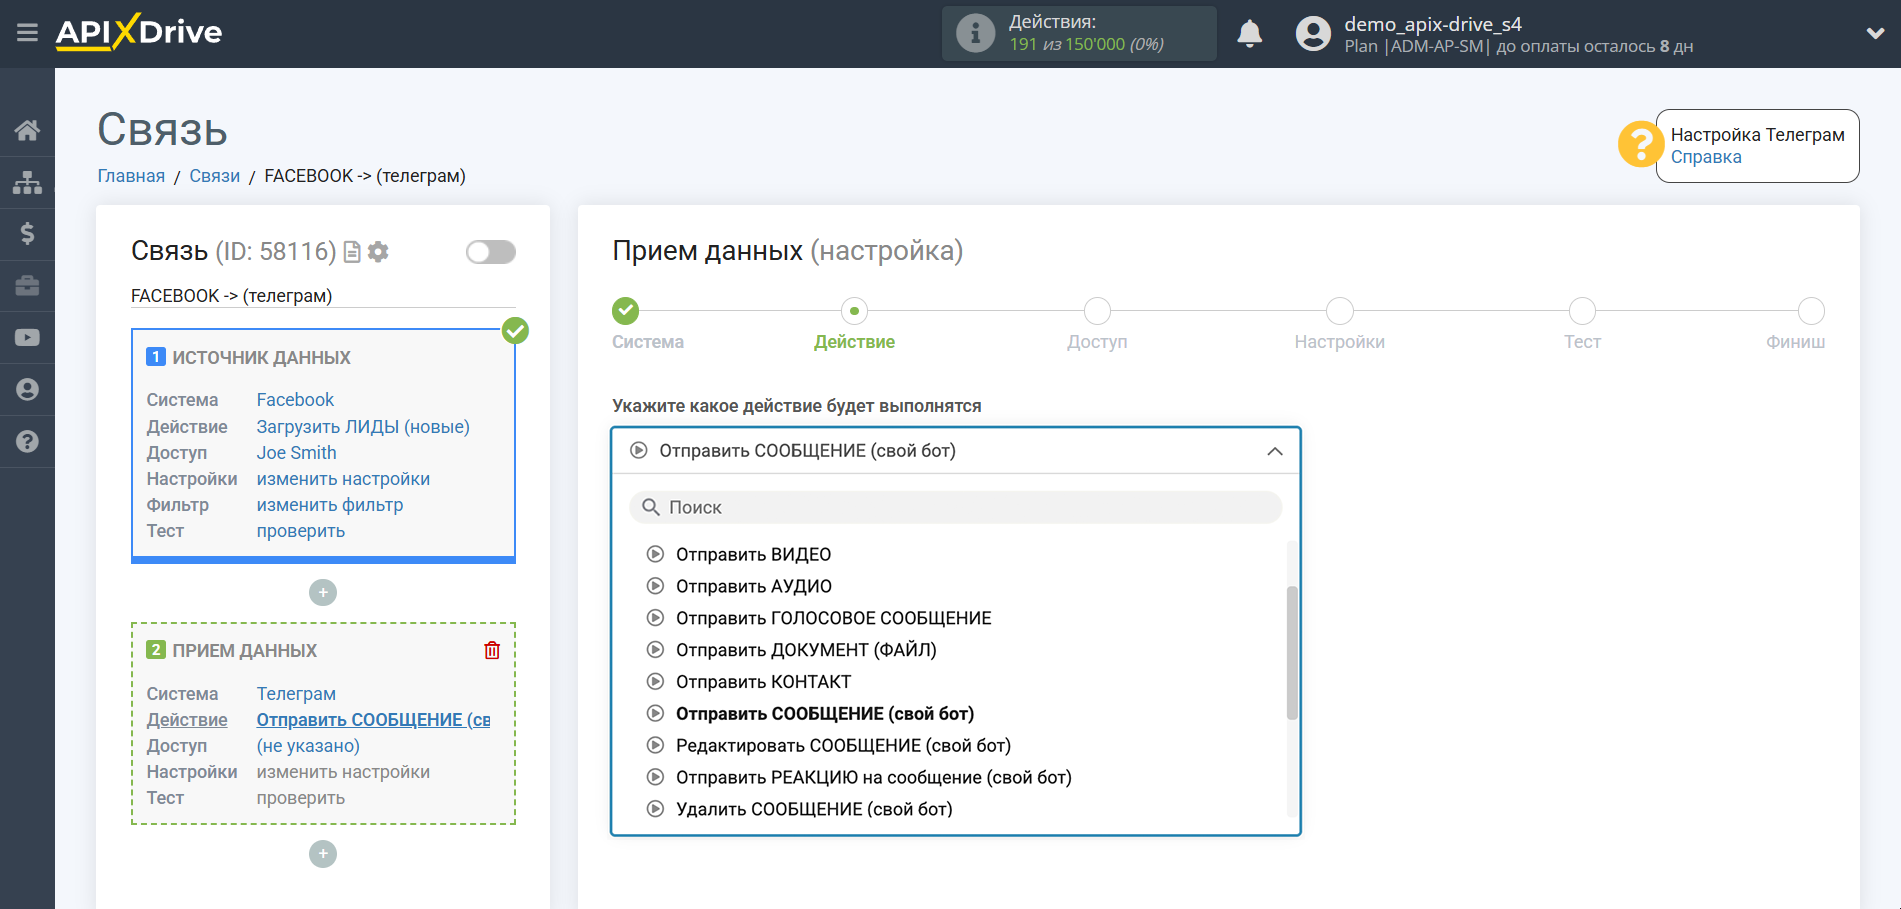The width and height of the screenshot is (1901, 909).
Task: Expand the user account chevron menu
Action: (1875, 33)
